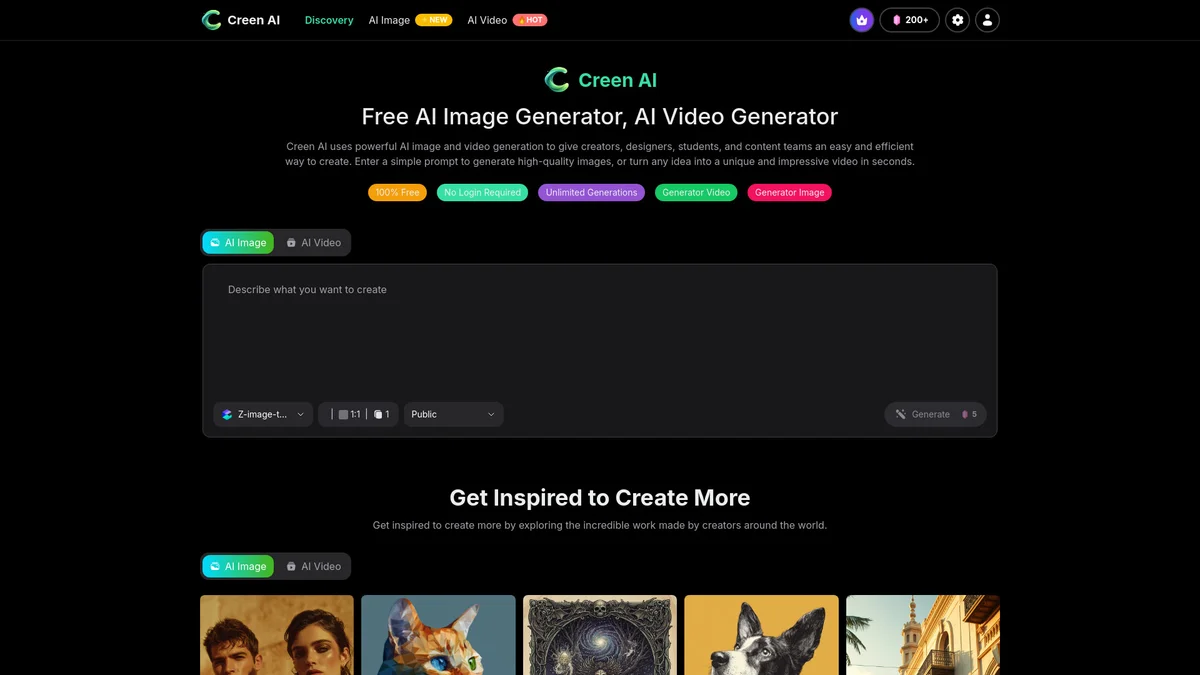
Task: Click the camera icon on AI Image toggle
Action: (x=216, y=242)
